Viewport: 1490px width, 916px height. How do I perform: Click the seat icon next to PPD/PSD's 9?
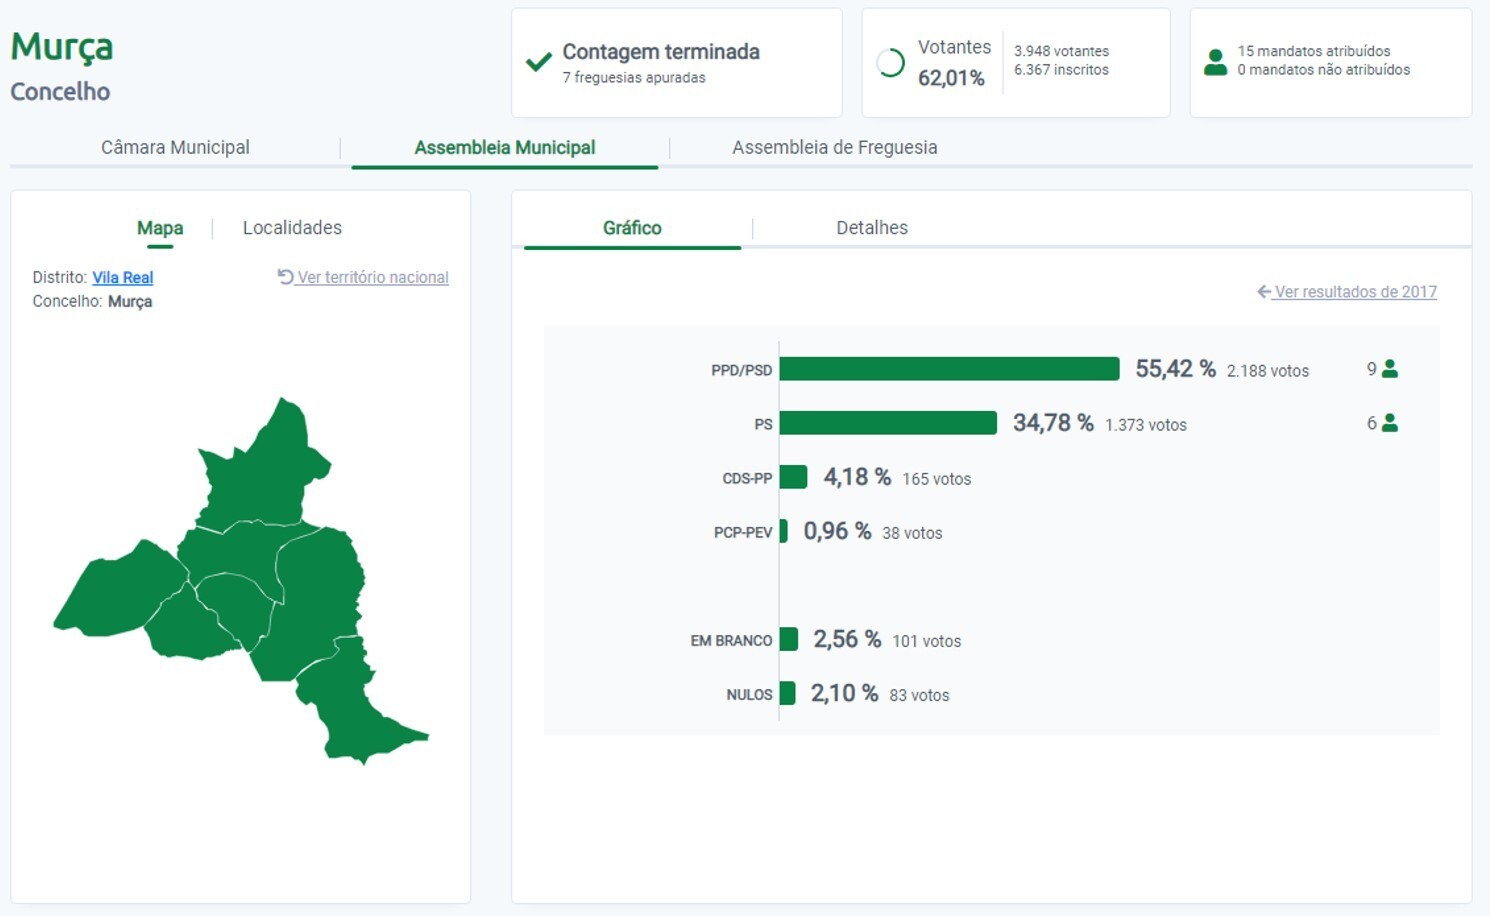click(x=1389, y=369)
